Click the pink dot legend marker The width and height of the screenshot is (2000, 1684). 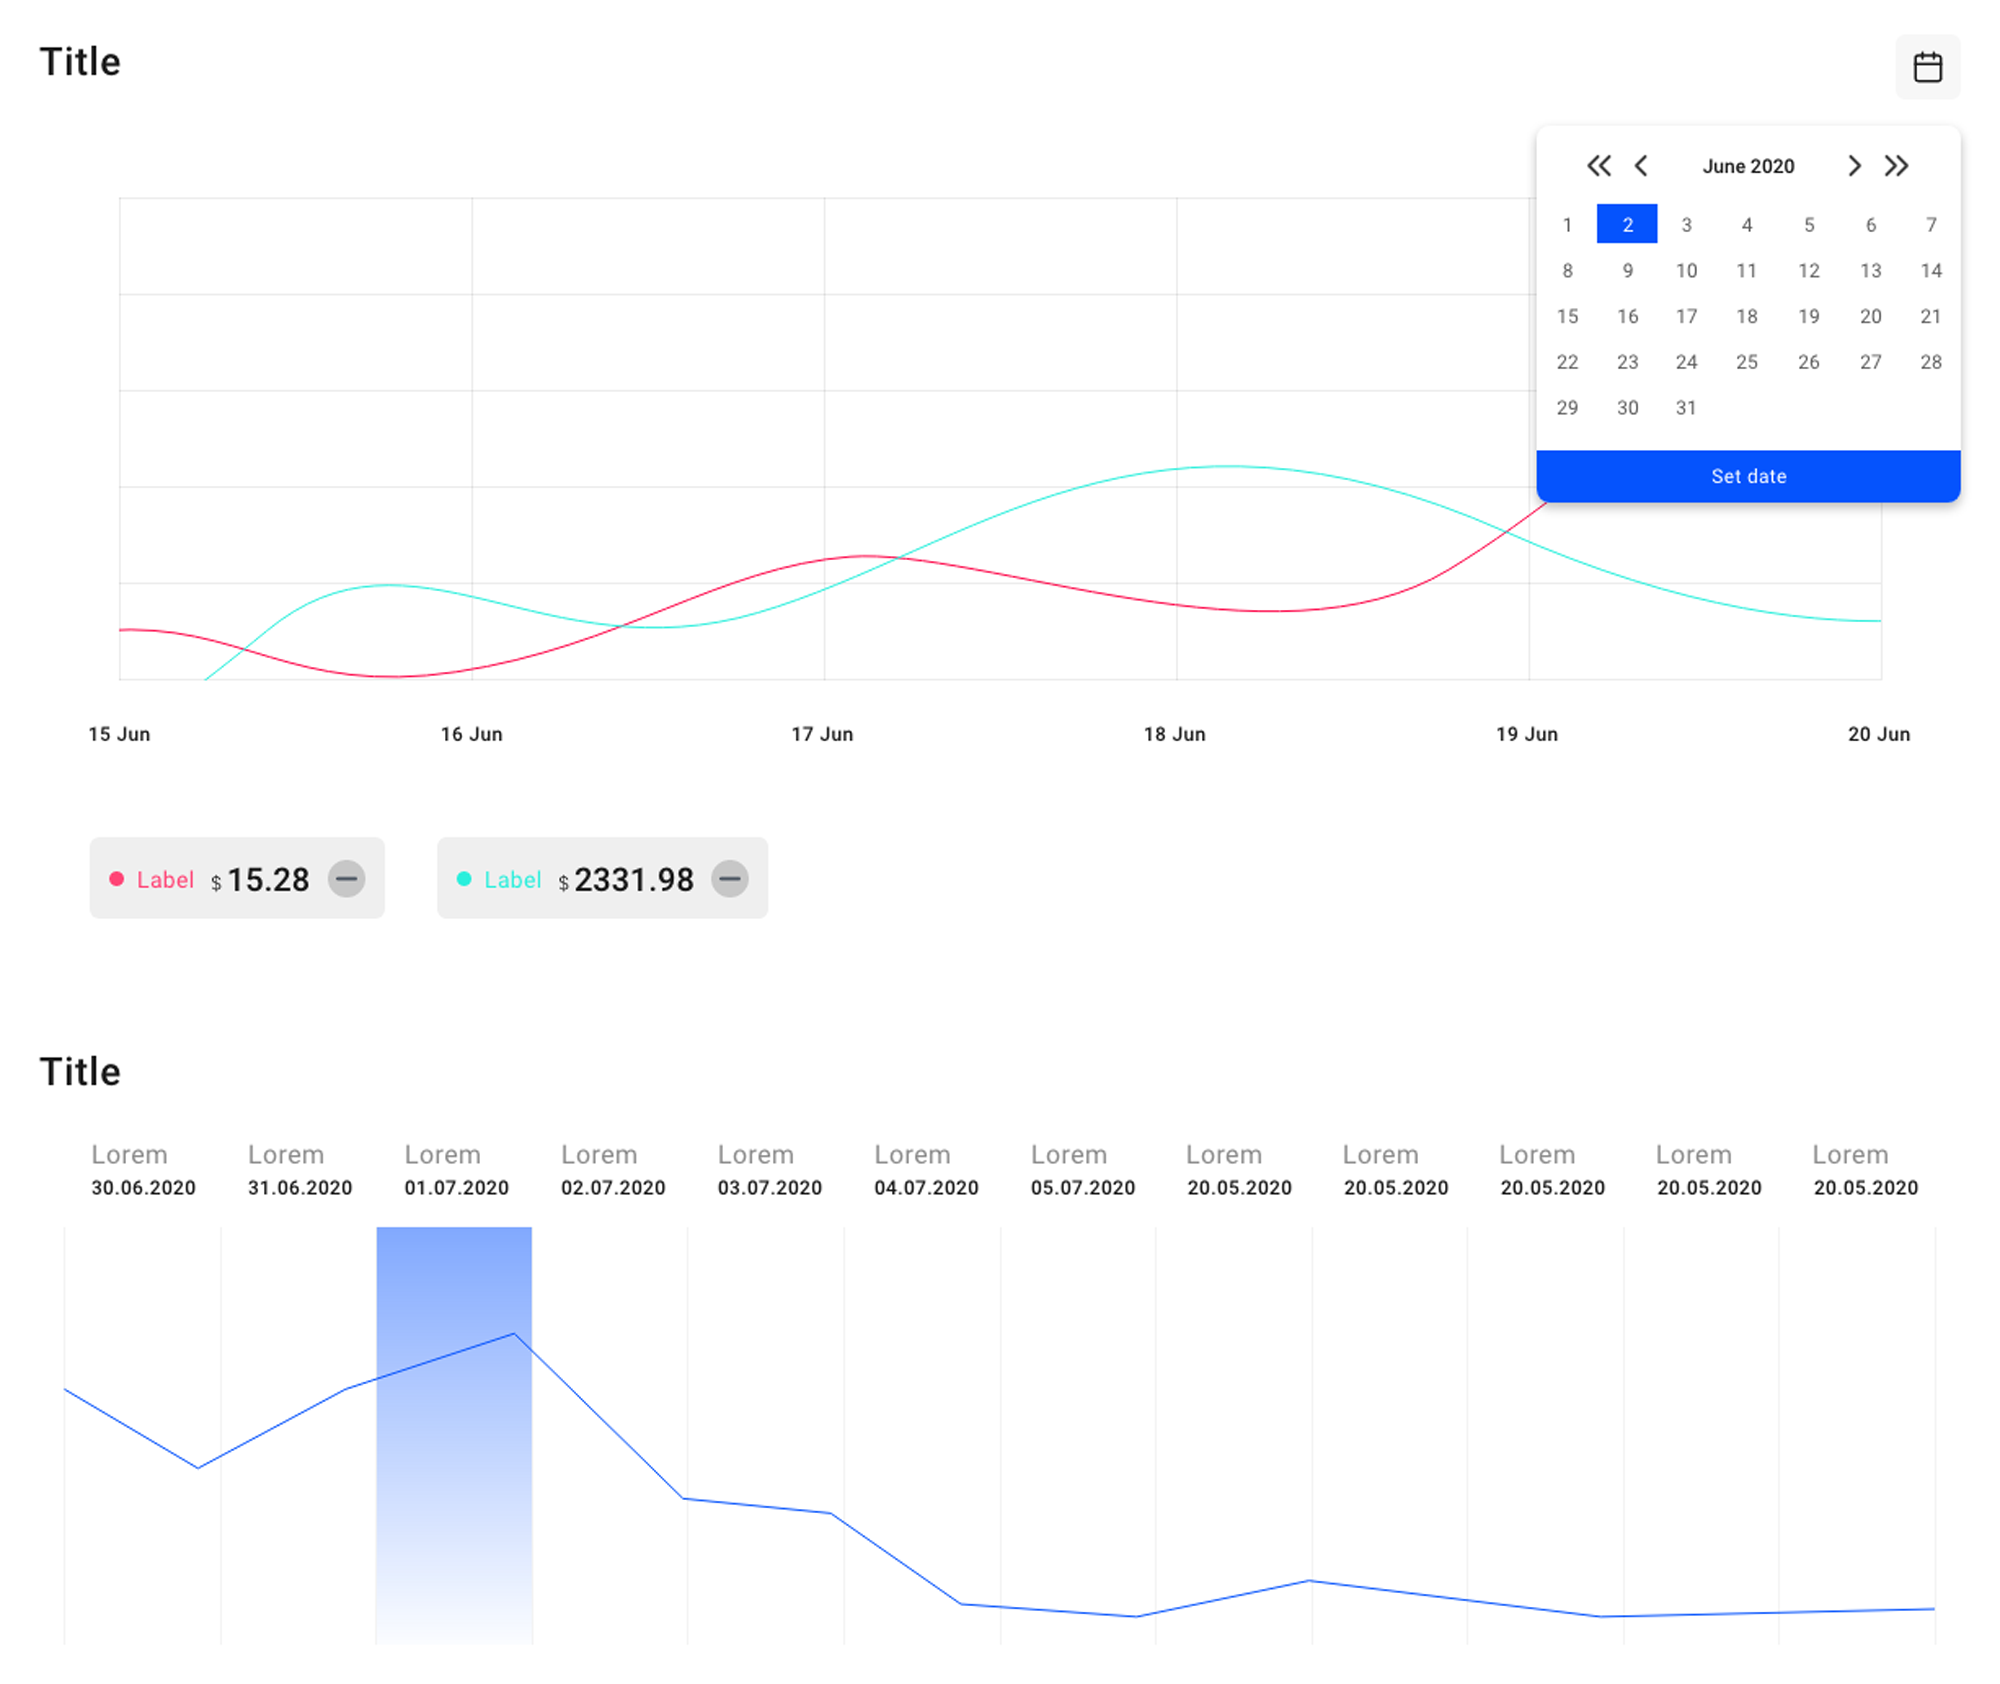point(117,879)
